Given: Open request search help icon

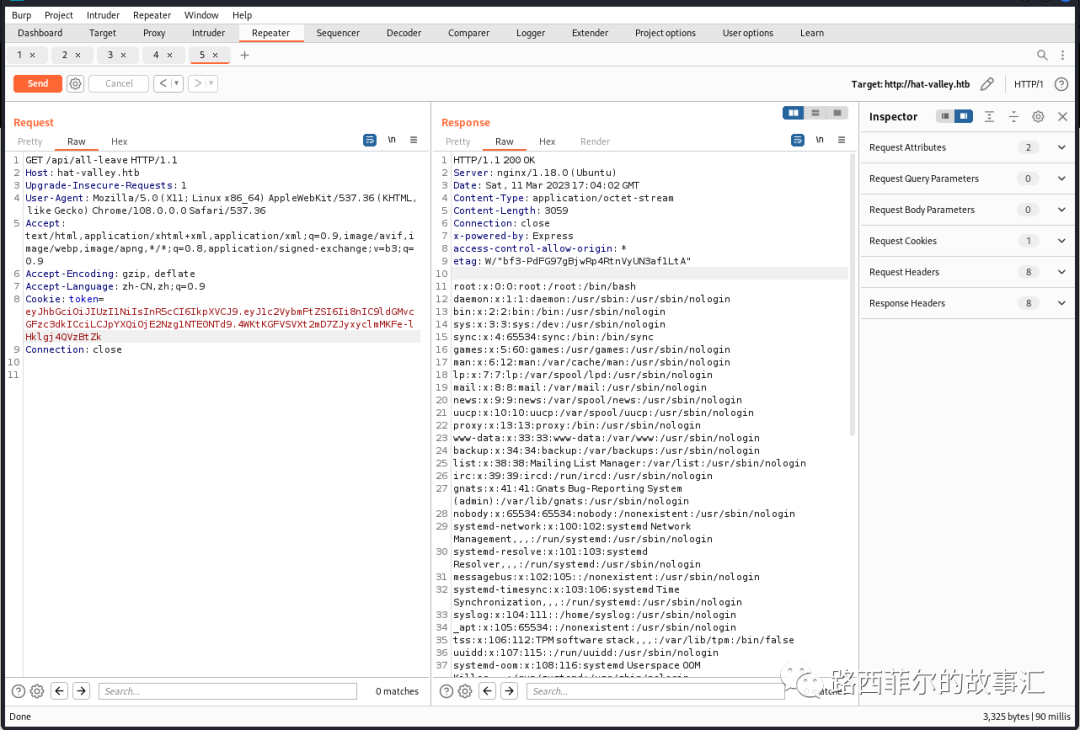Looking at the screenshot, I should pos(19,691).
